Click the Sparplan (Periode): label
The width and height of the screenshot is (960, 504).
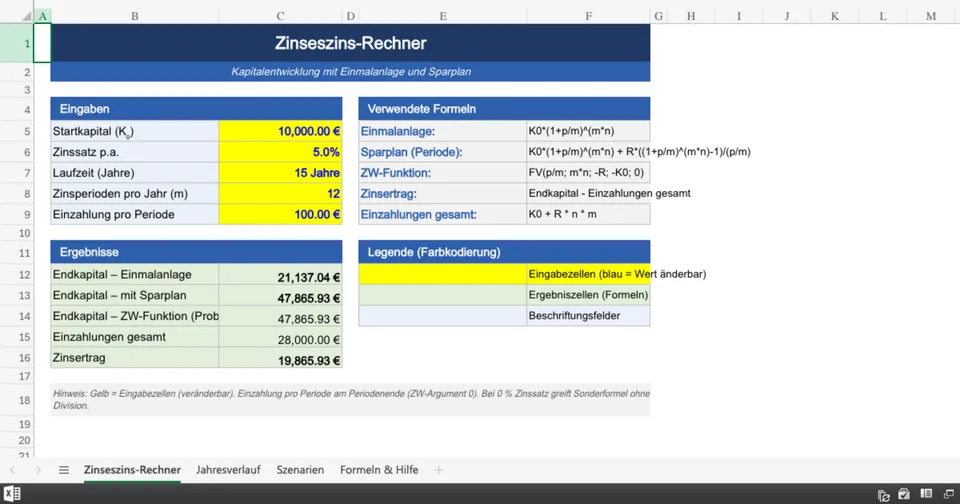point(443,152)
